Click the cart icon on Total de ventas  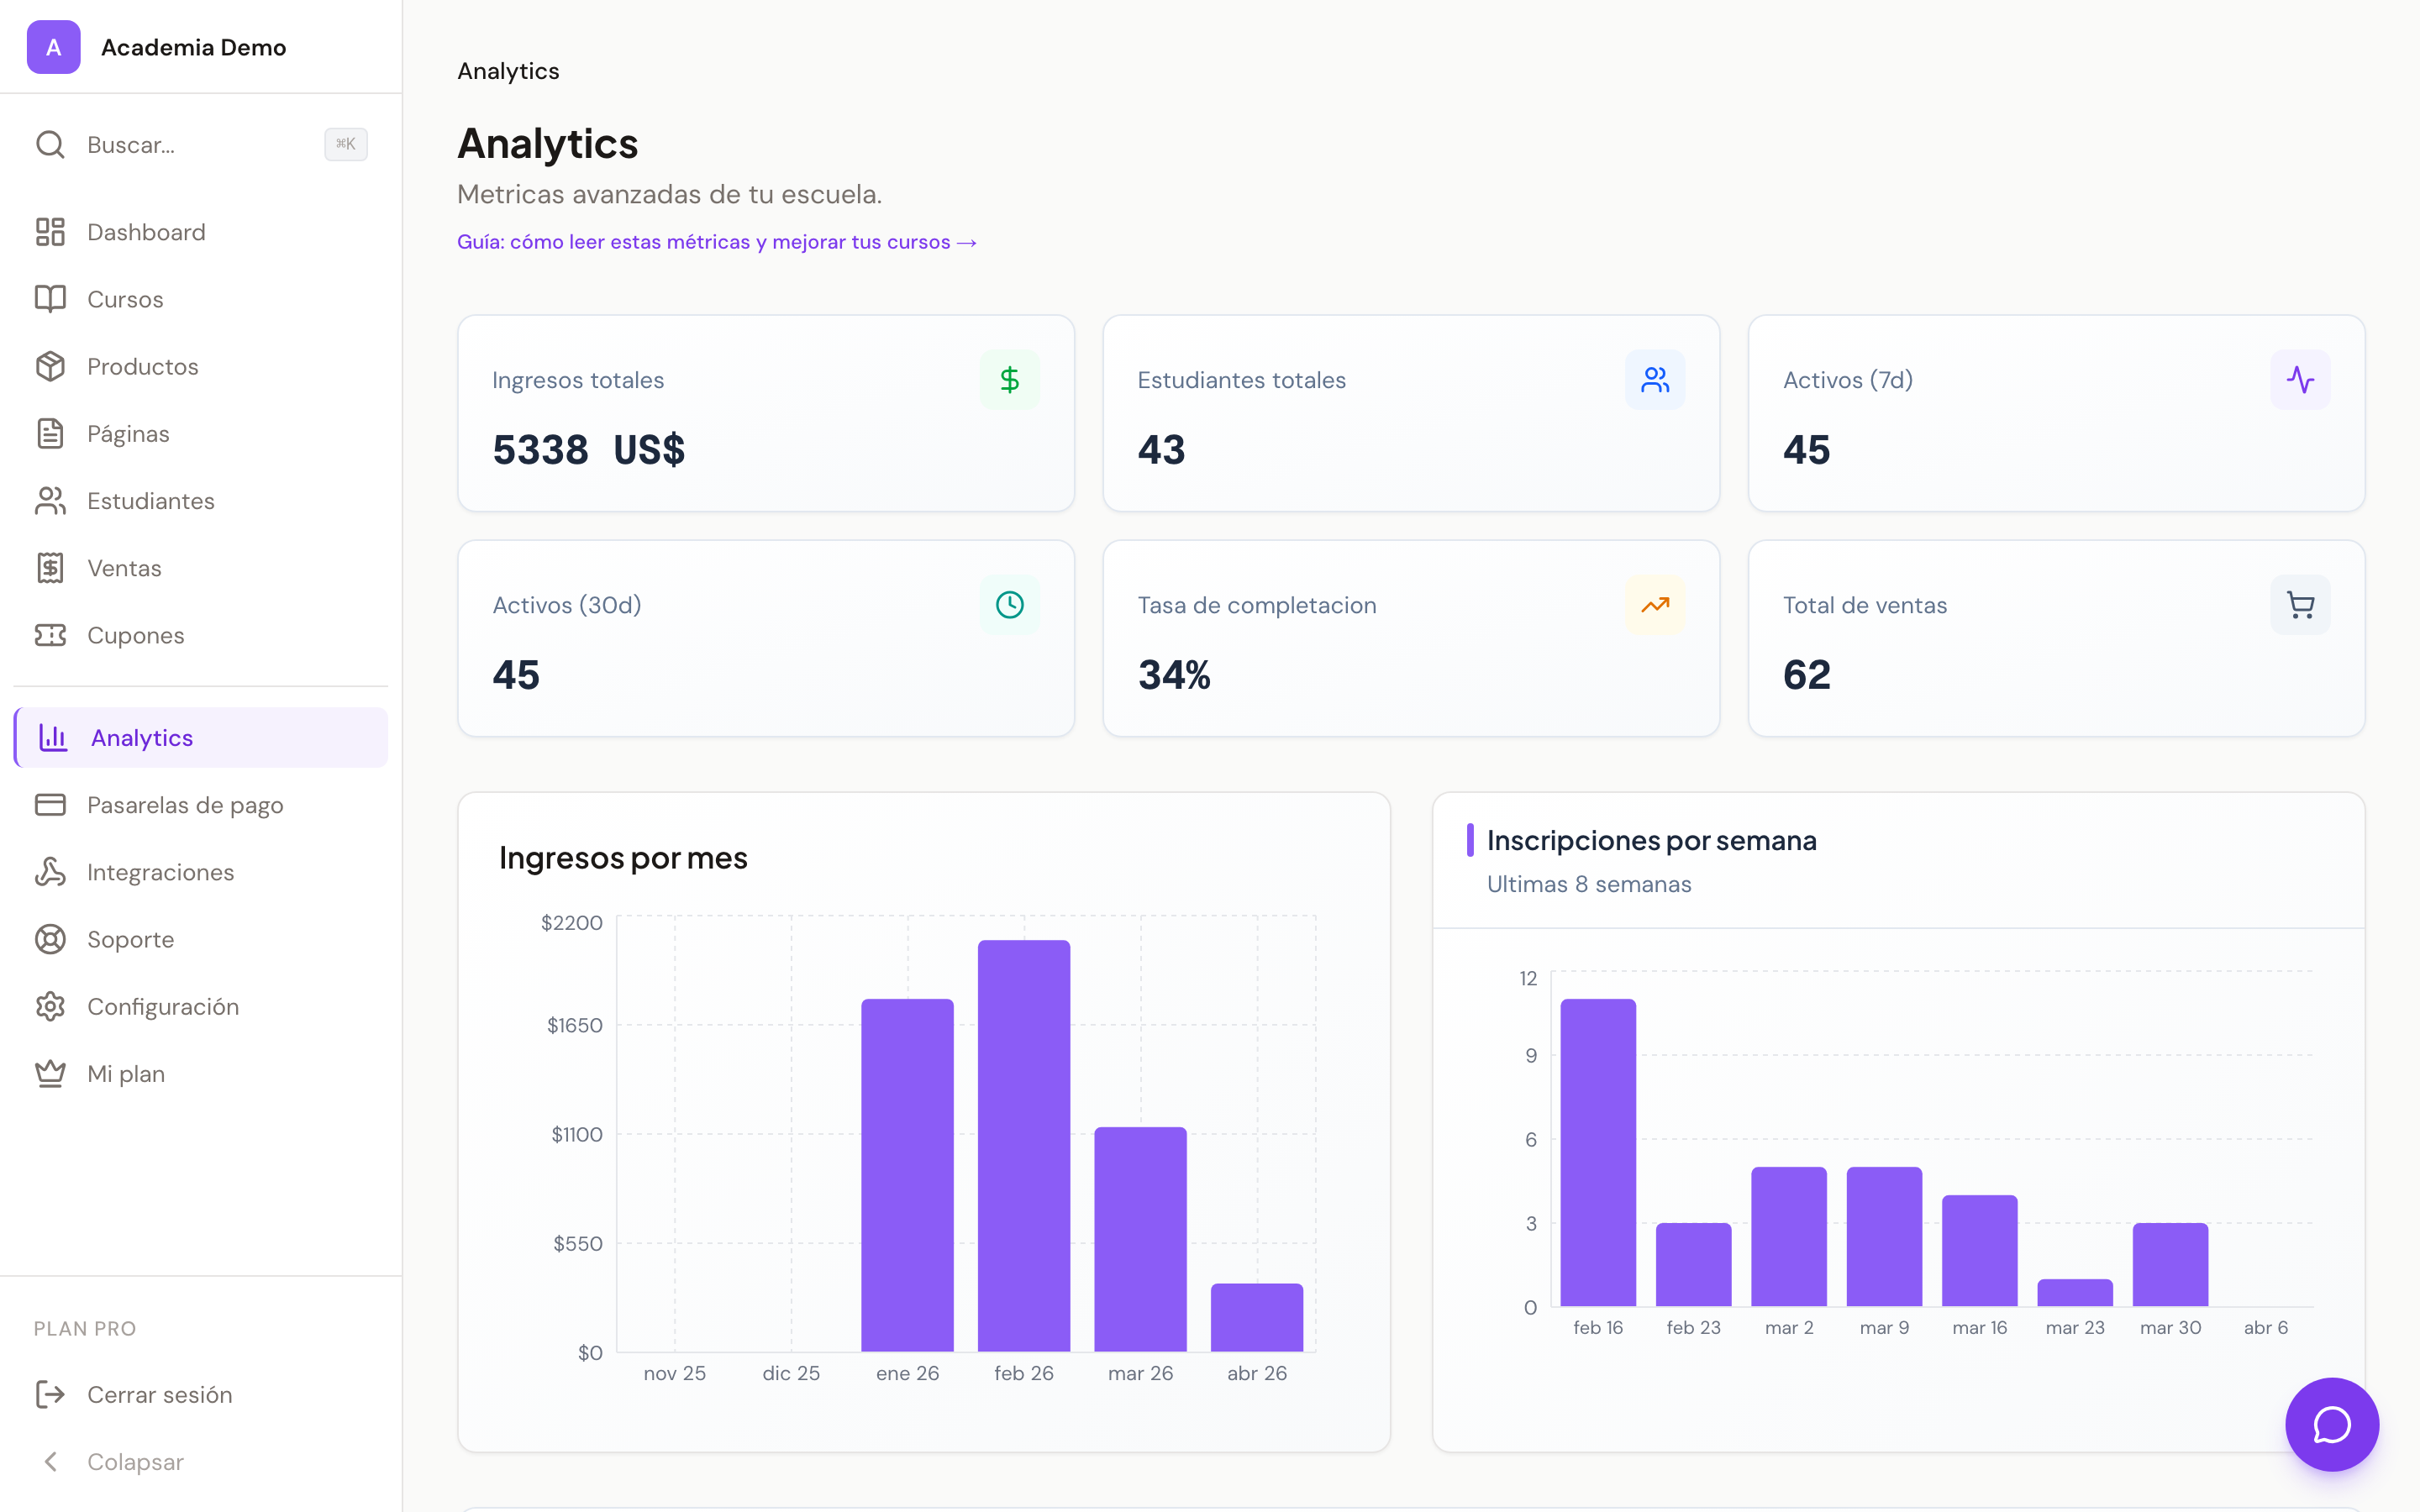(2300, 604)
